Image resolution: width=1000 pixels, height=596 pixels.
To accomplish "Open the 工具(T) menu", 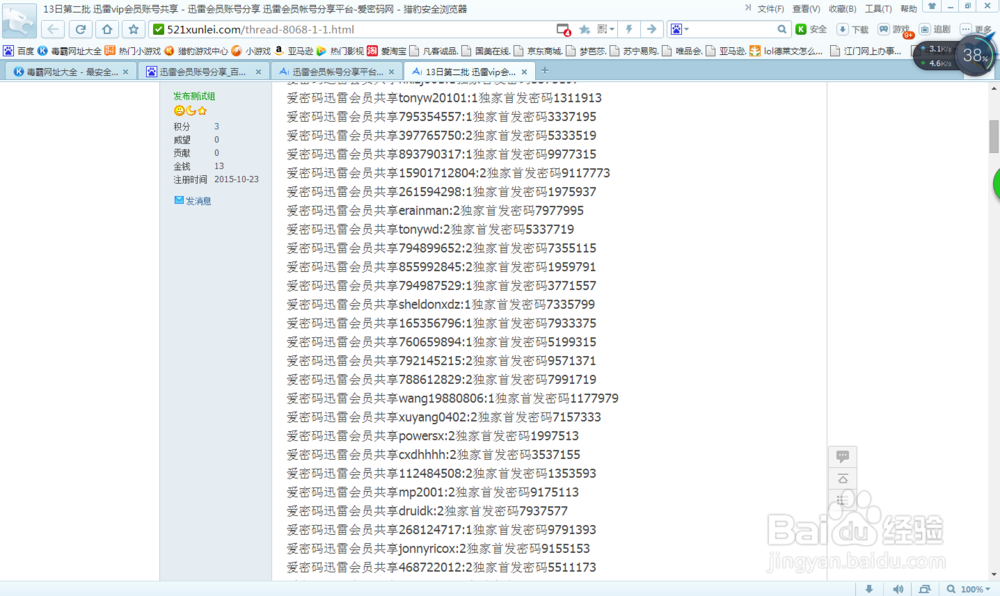I will [x=878, y=9].
